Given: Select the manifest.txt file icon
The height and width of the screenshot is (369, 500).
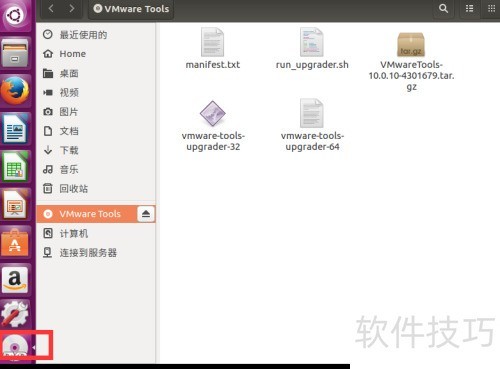Looking at the screenshot, I should [212, 42].
